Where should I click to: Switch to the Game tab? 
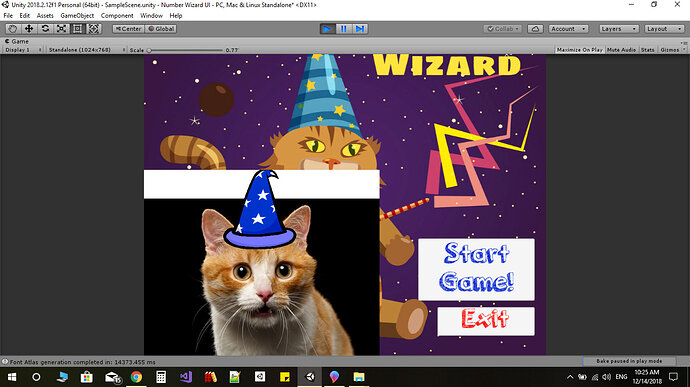(17, 41)
